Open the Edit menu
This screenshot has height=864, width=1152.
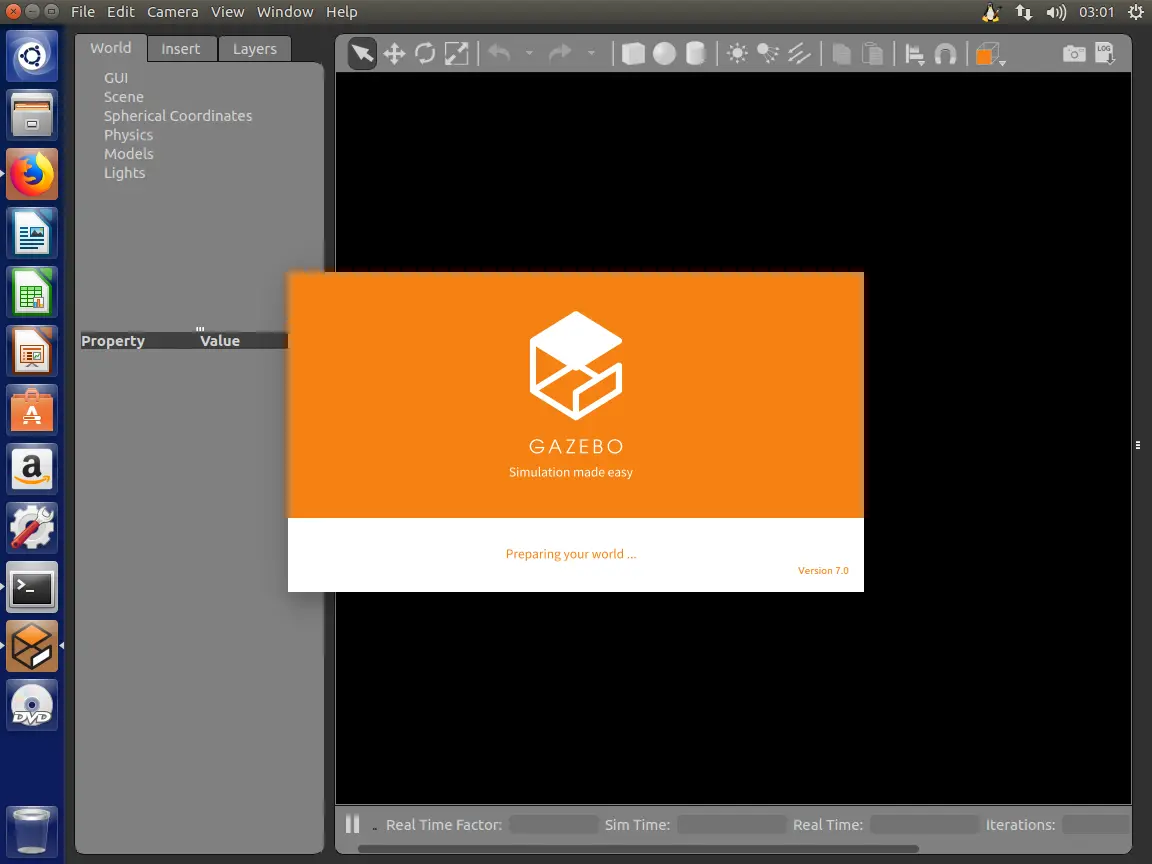click(x=120, y=12)
